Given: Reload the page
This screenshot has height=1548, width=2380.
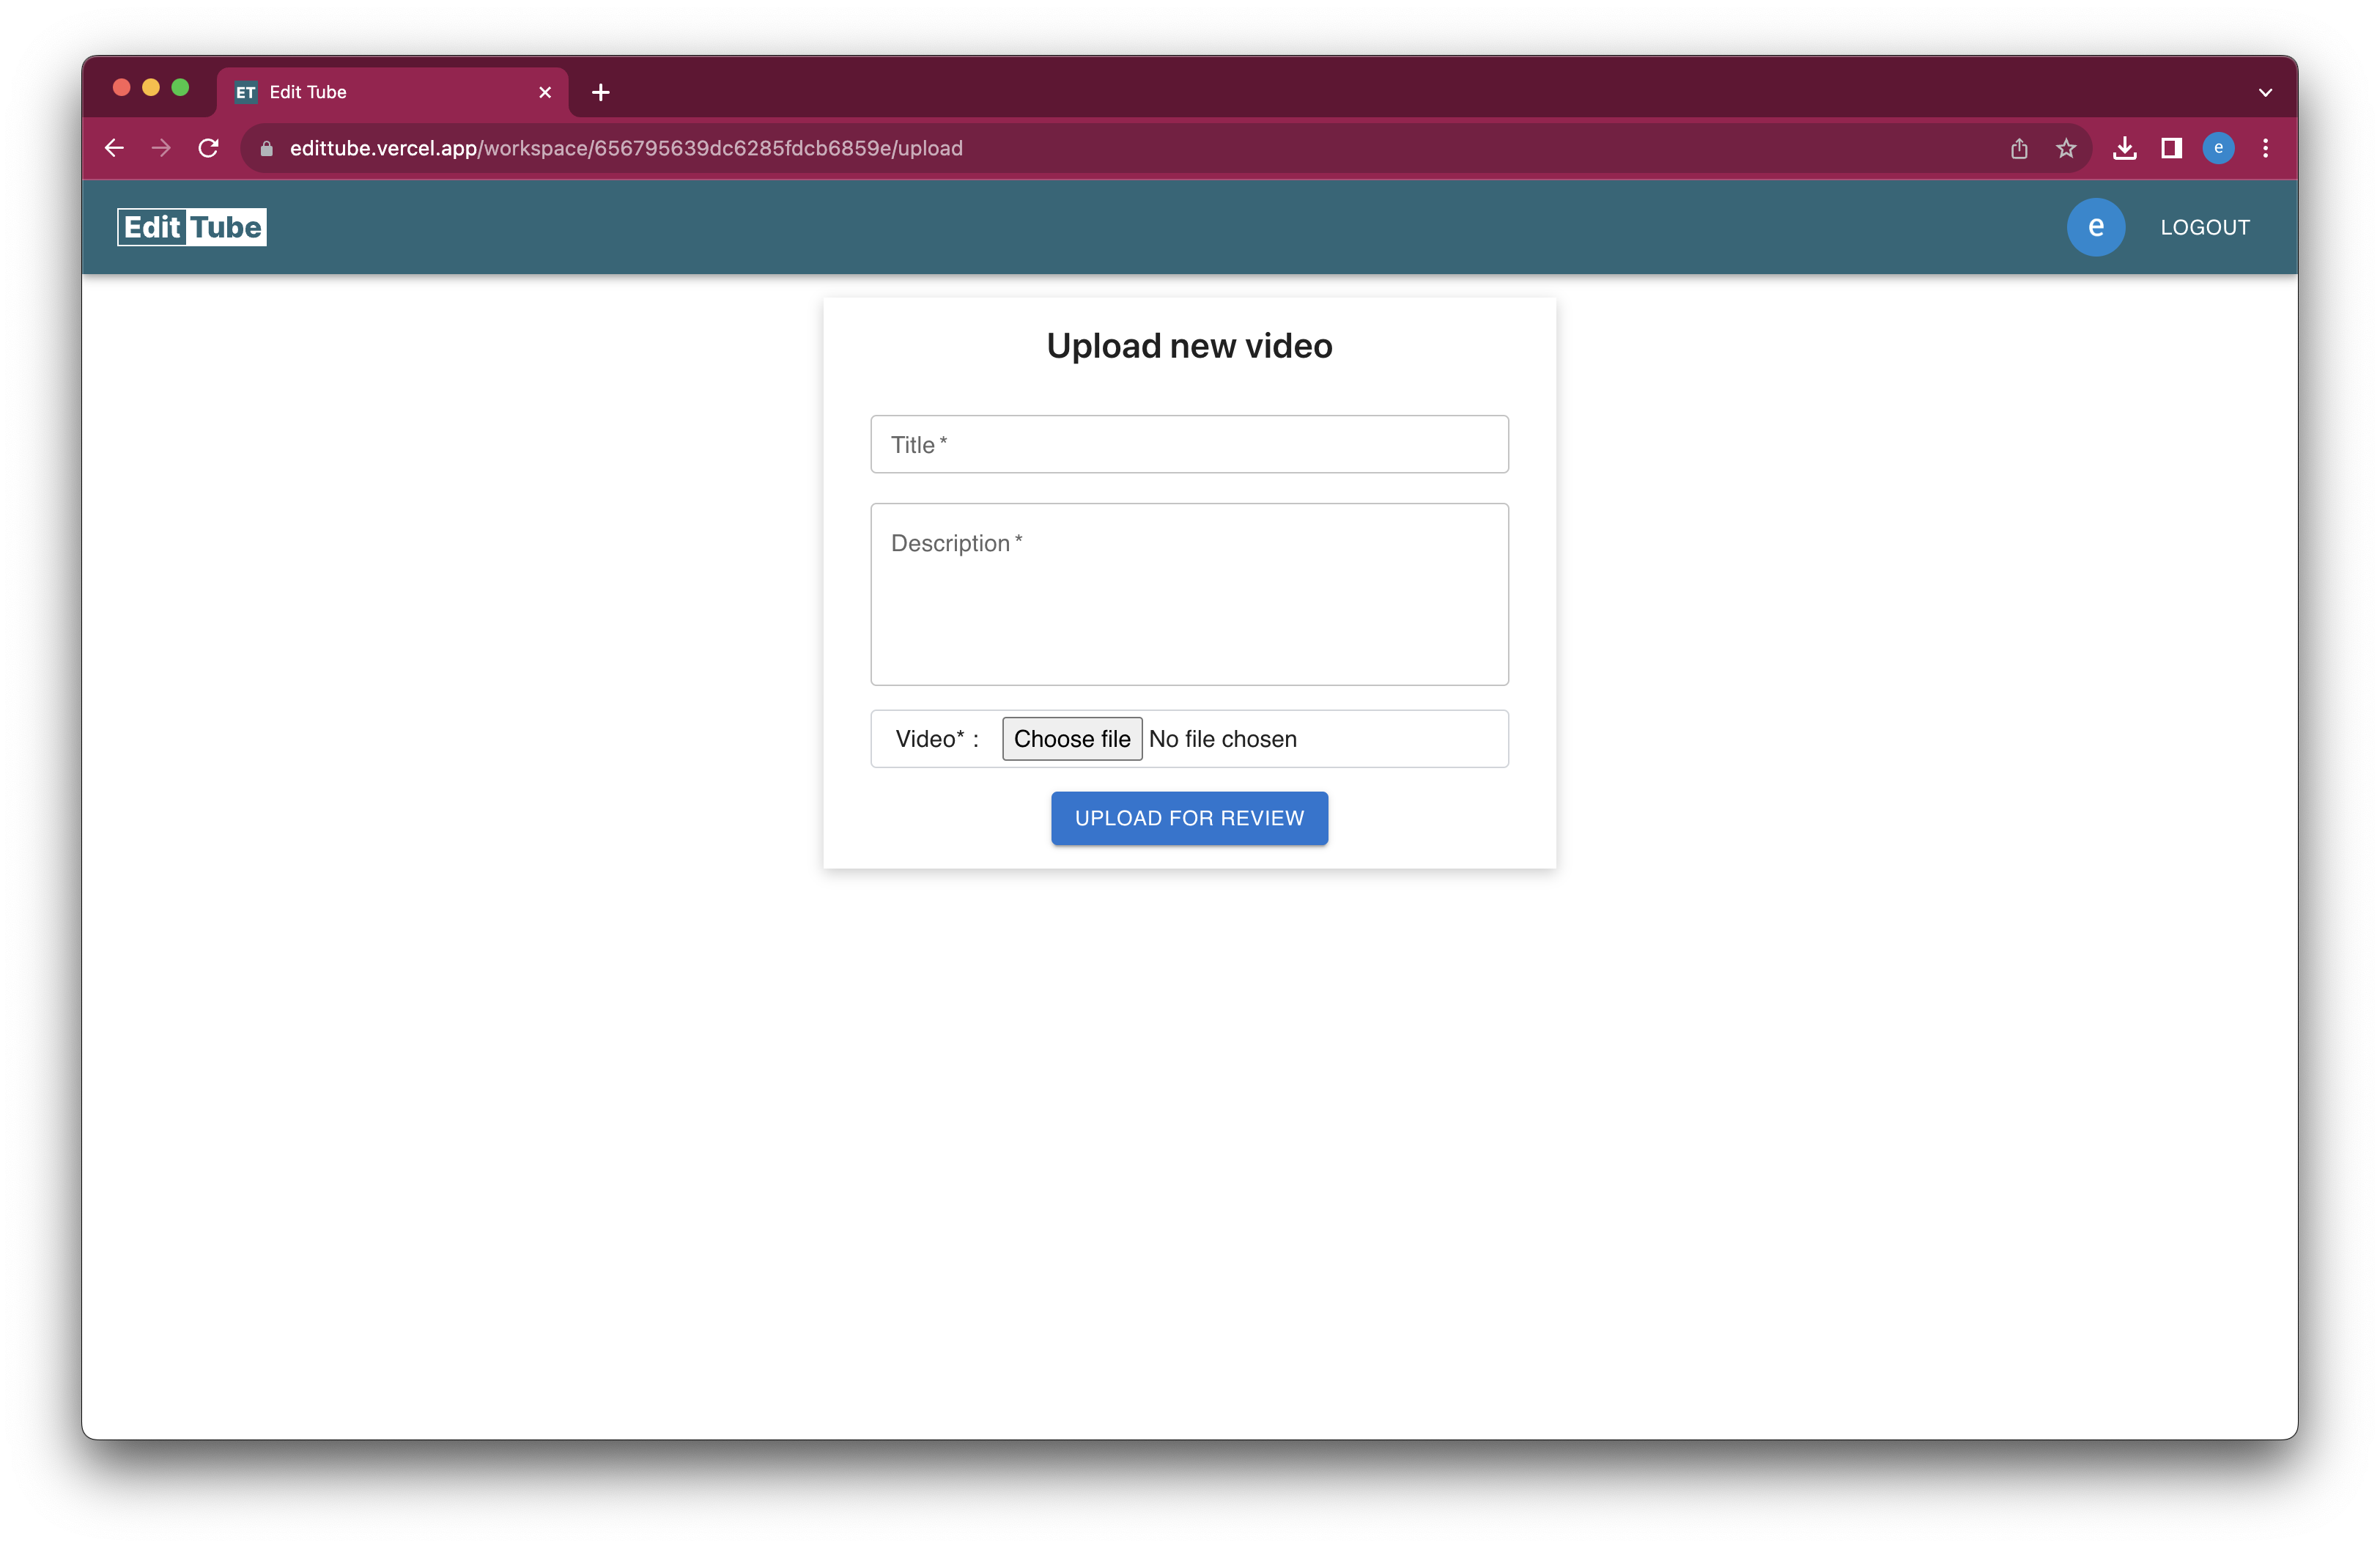Looking at the screenshot, I should (x=208, y=148).
